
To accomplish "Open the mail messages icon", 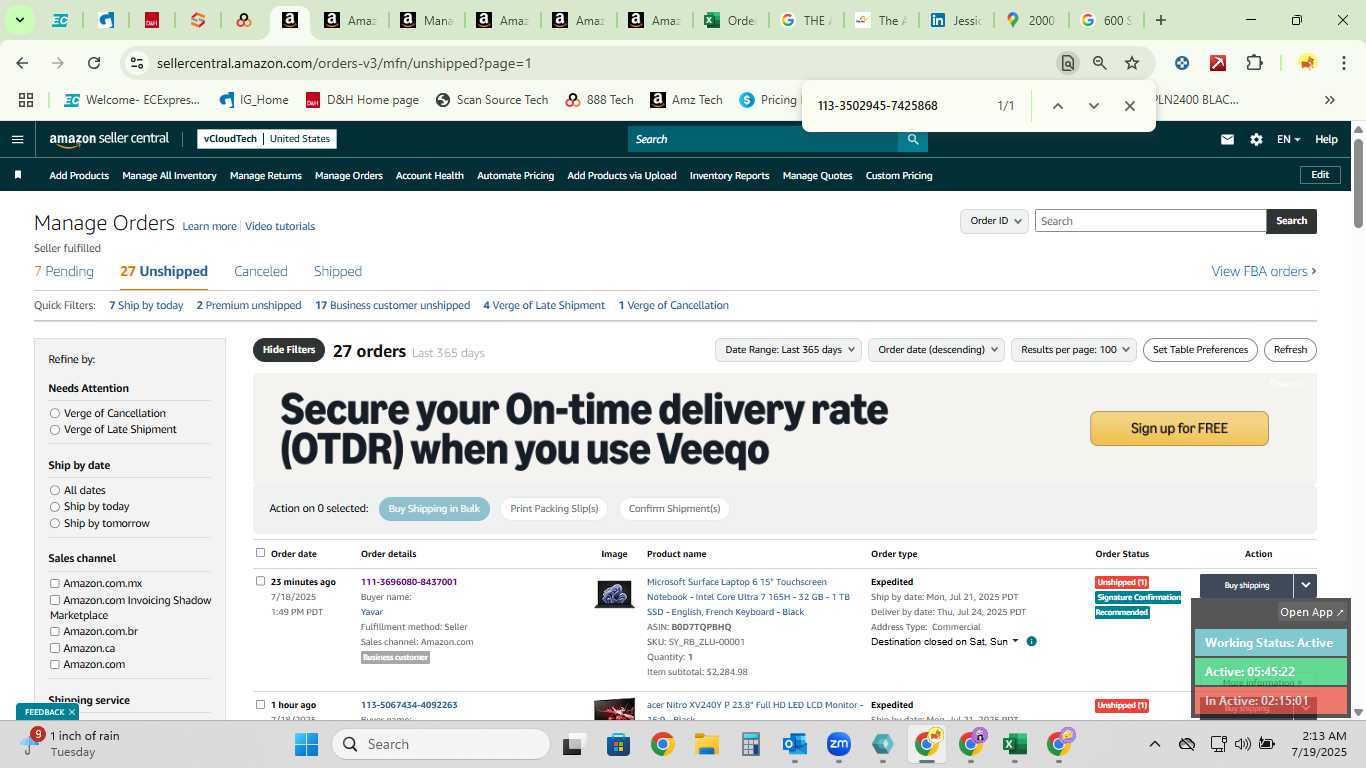I will (1227, 139).
